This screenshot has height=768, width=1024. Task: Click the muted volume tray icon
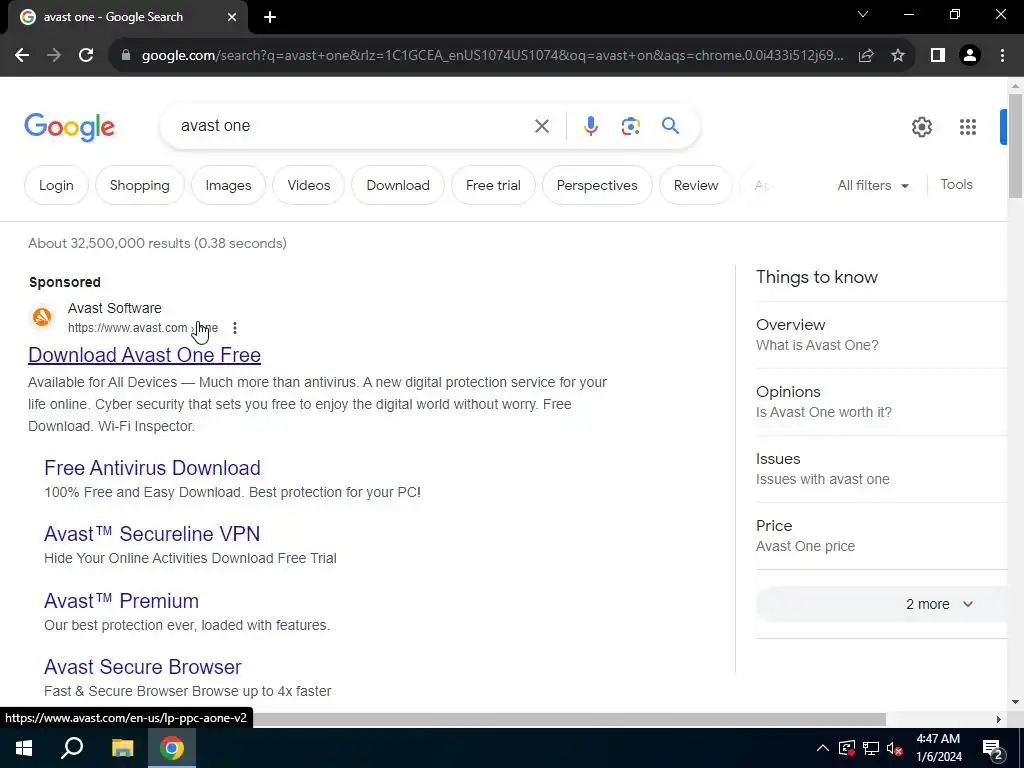pos(895,748)
